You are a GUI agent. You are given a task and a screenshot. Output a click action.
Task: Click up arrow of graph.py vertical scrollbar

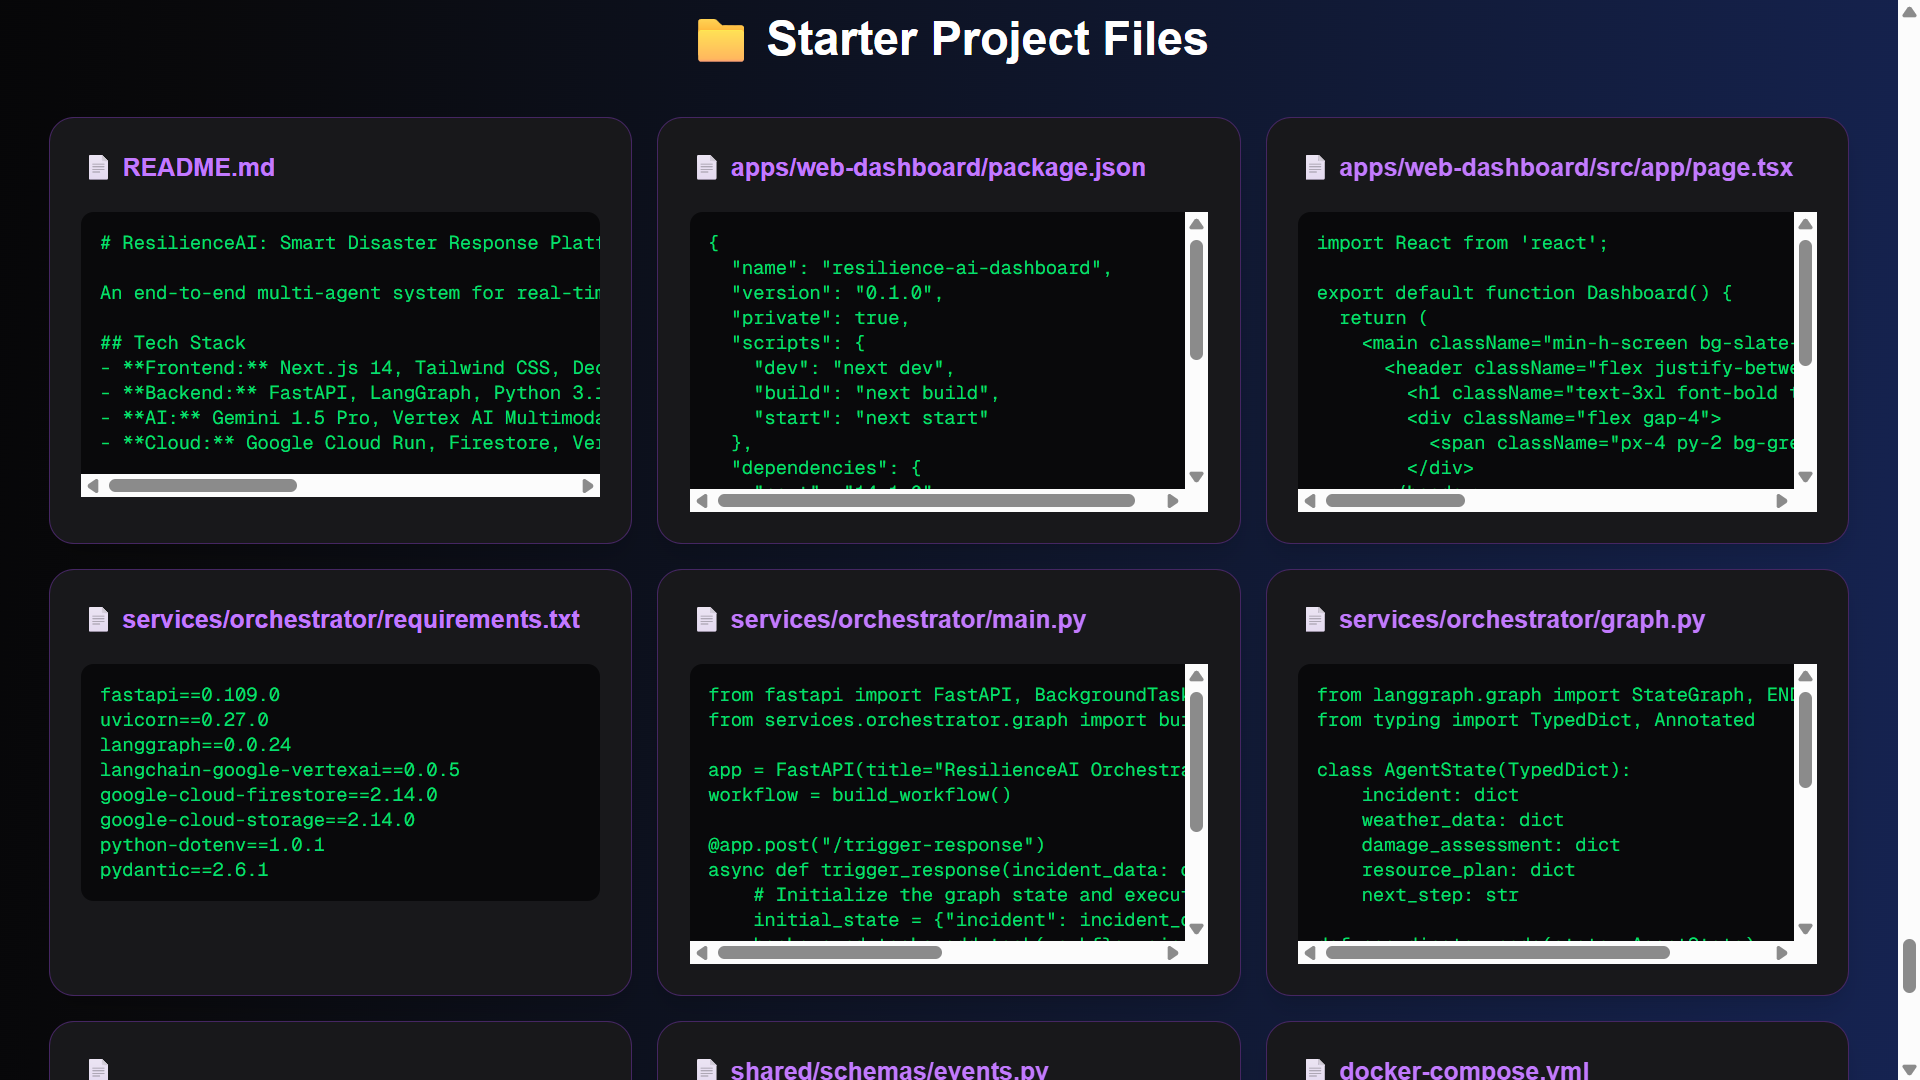pyautogui.click(x=1805, y=676)
